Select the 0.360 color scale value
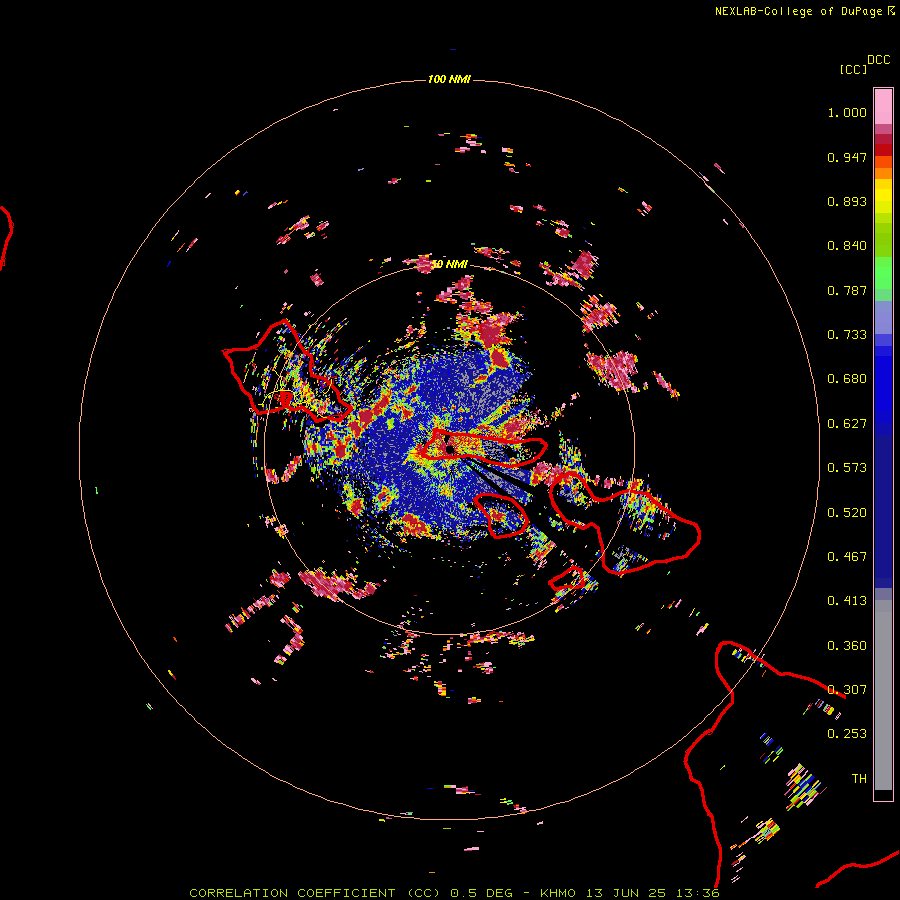Viewport: 900px width, 900px height. tap(847, 646)
